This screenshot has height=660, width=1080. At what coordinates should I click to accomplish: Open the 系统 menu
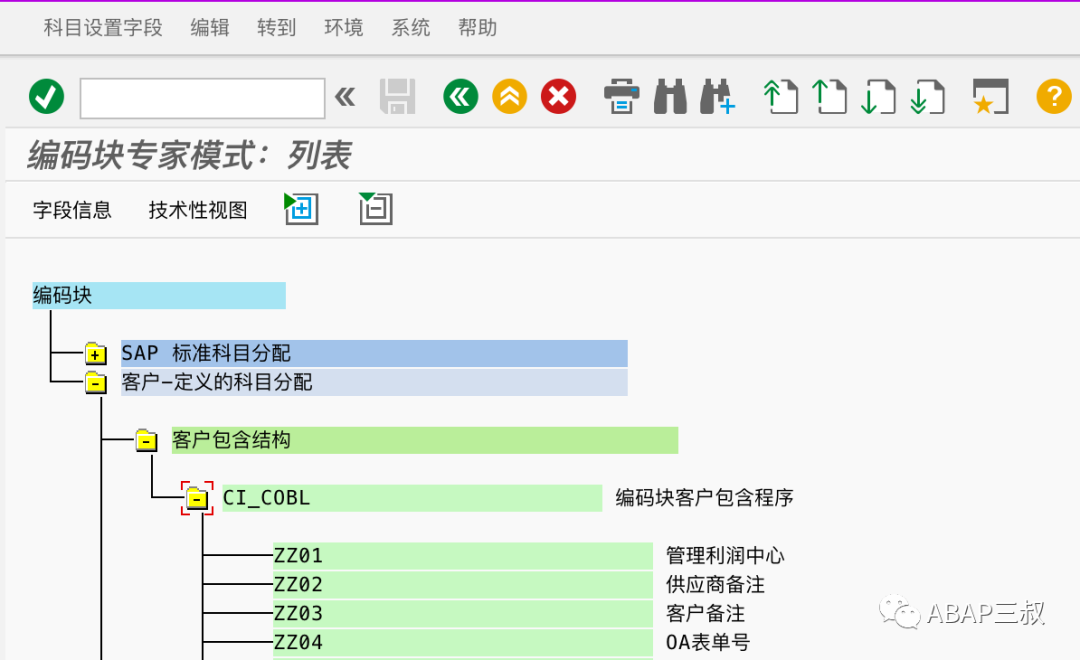pyautogui.click(x=411, y=28)
